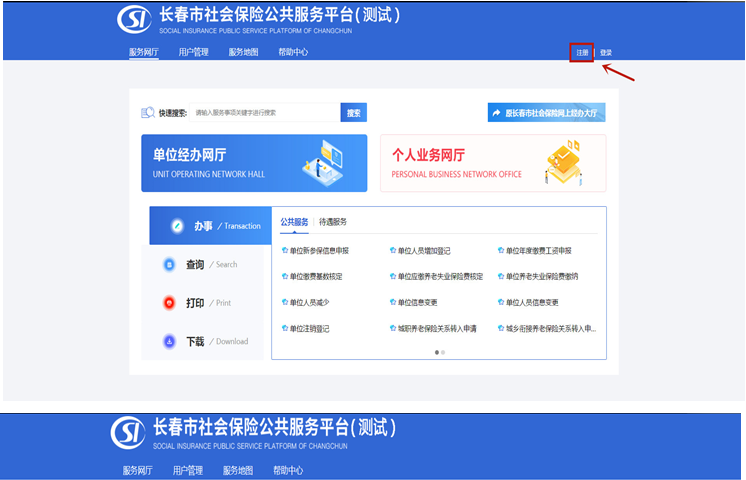Select the 办事 / Transaction side tab
This screenshot has width=746, height=480.
pyautogui.click(x=211, y=226)
